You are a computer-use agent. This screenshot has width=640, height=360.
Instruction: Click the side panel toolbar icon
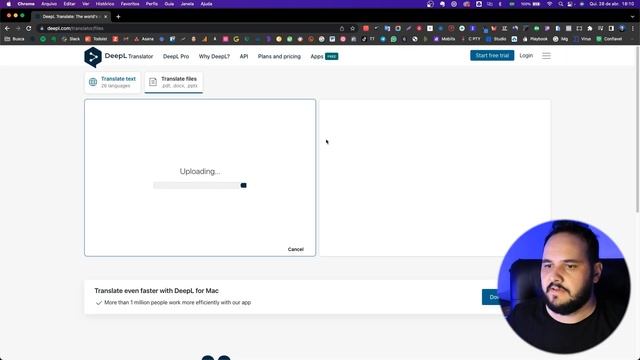pos(611,28)
